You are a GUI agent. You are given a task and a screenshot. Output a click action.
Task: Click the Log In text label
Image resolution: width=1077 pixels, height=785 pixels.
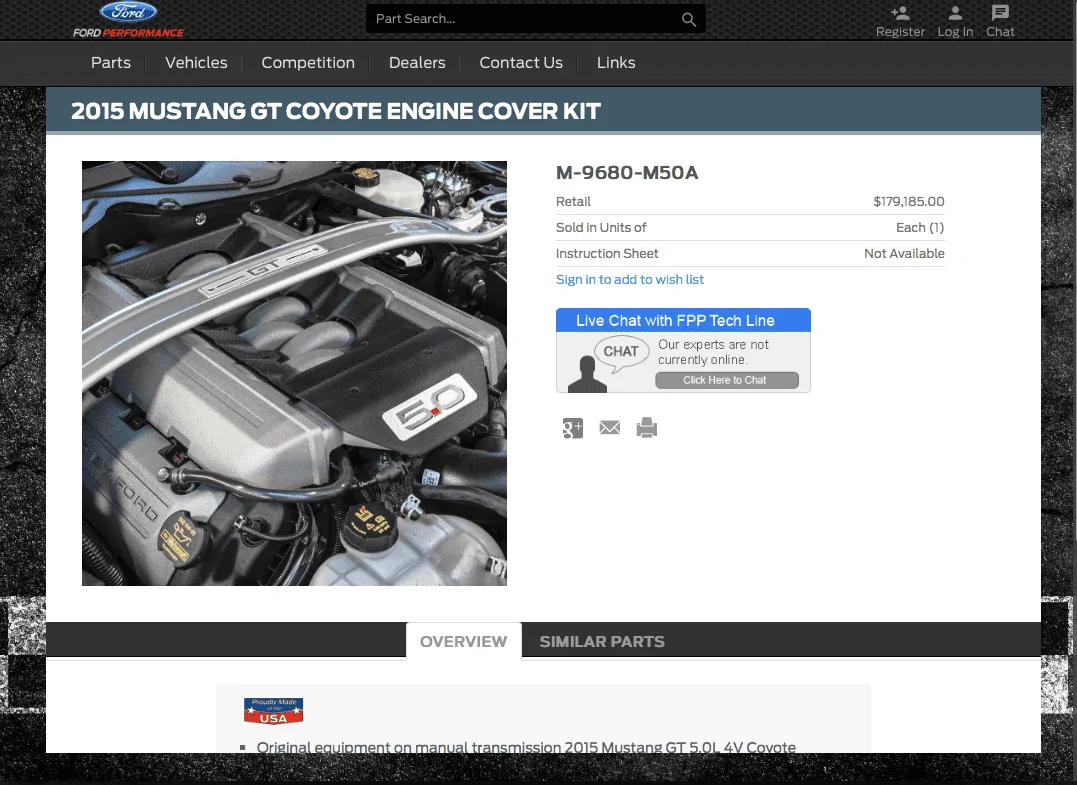[955, 32]
